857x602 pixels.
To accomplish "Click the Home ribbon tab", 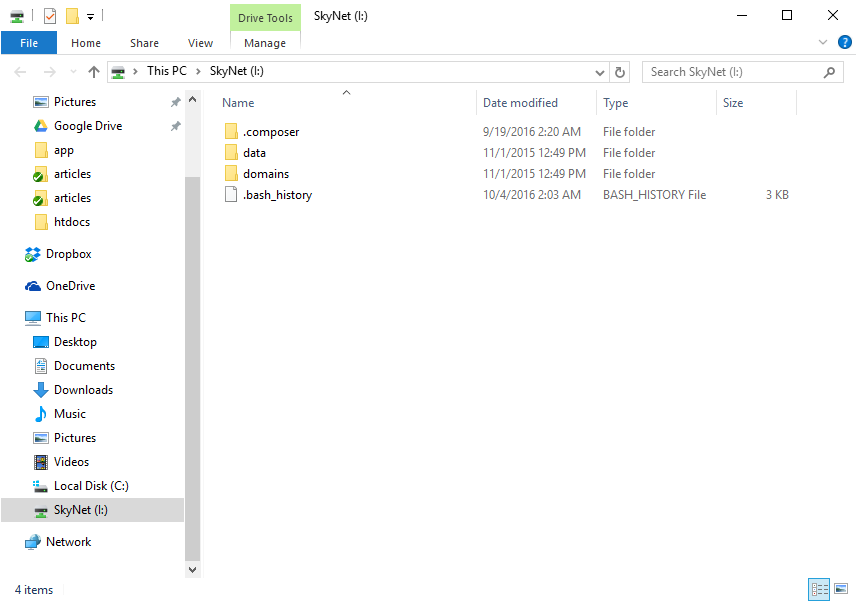I will tap(86, 43).
